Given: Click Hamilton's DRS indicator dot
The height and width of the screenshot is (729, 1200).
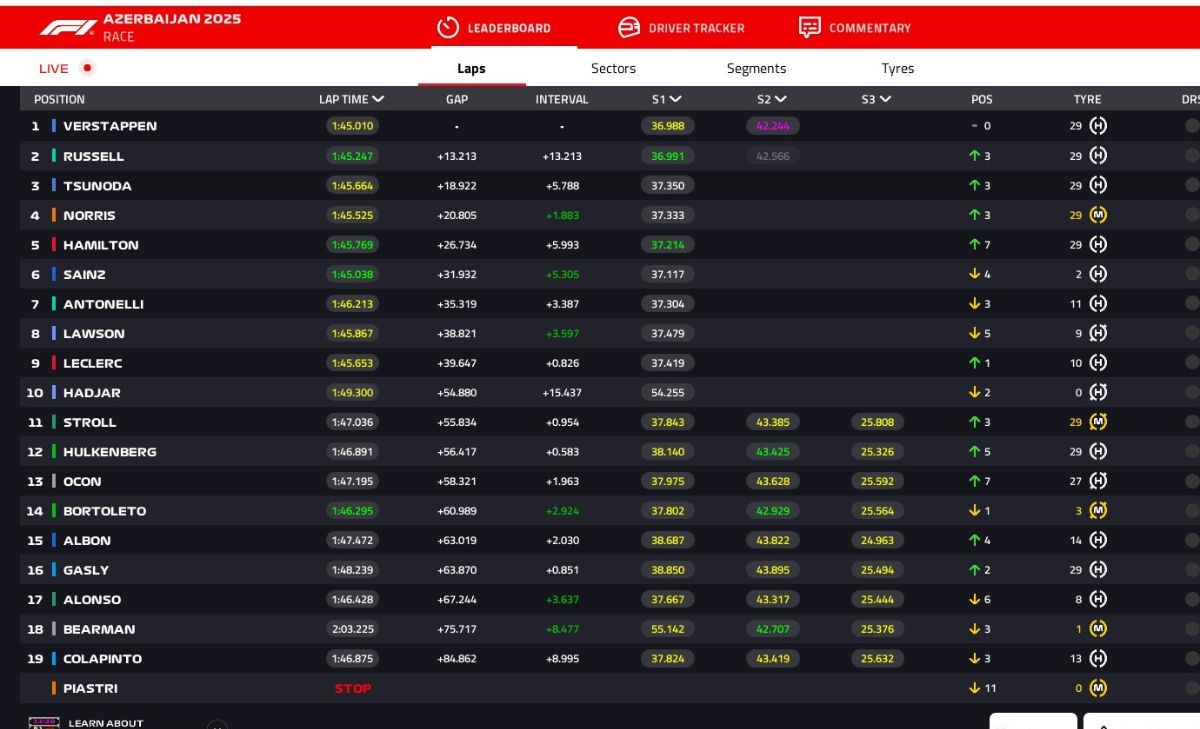Looking at the screenshot, I should click(x=1191, y=245).
